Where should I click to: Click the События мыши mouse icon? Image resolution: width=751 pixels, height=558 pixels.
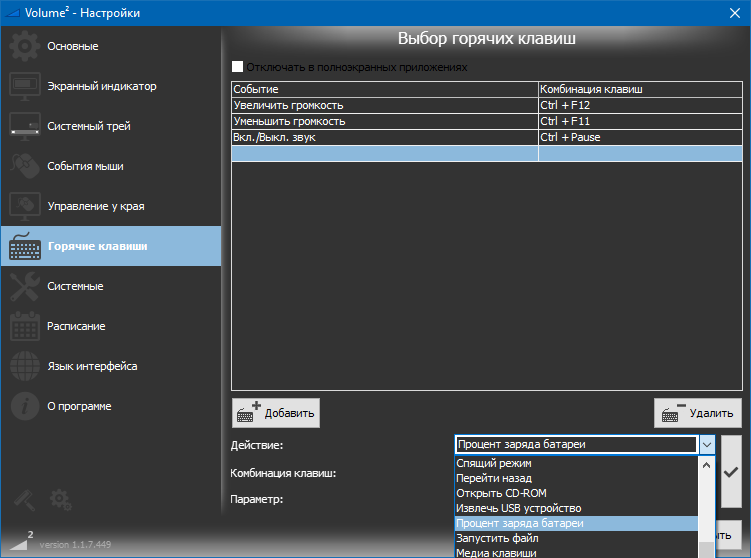click(24, 166)
